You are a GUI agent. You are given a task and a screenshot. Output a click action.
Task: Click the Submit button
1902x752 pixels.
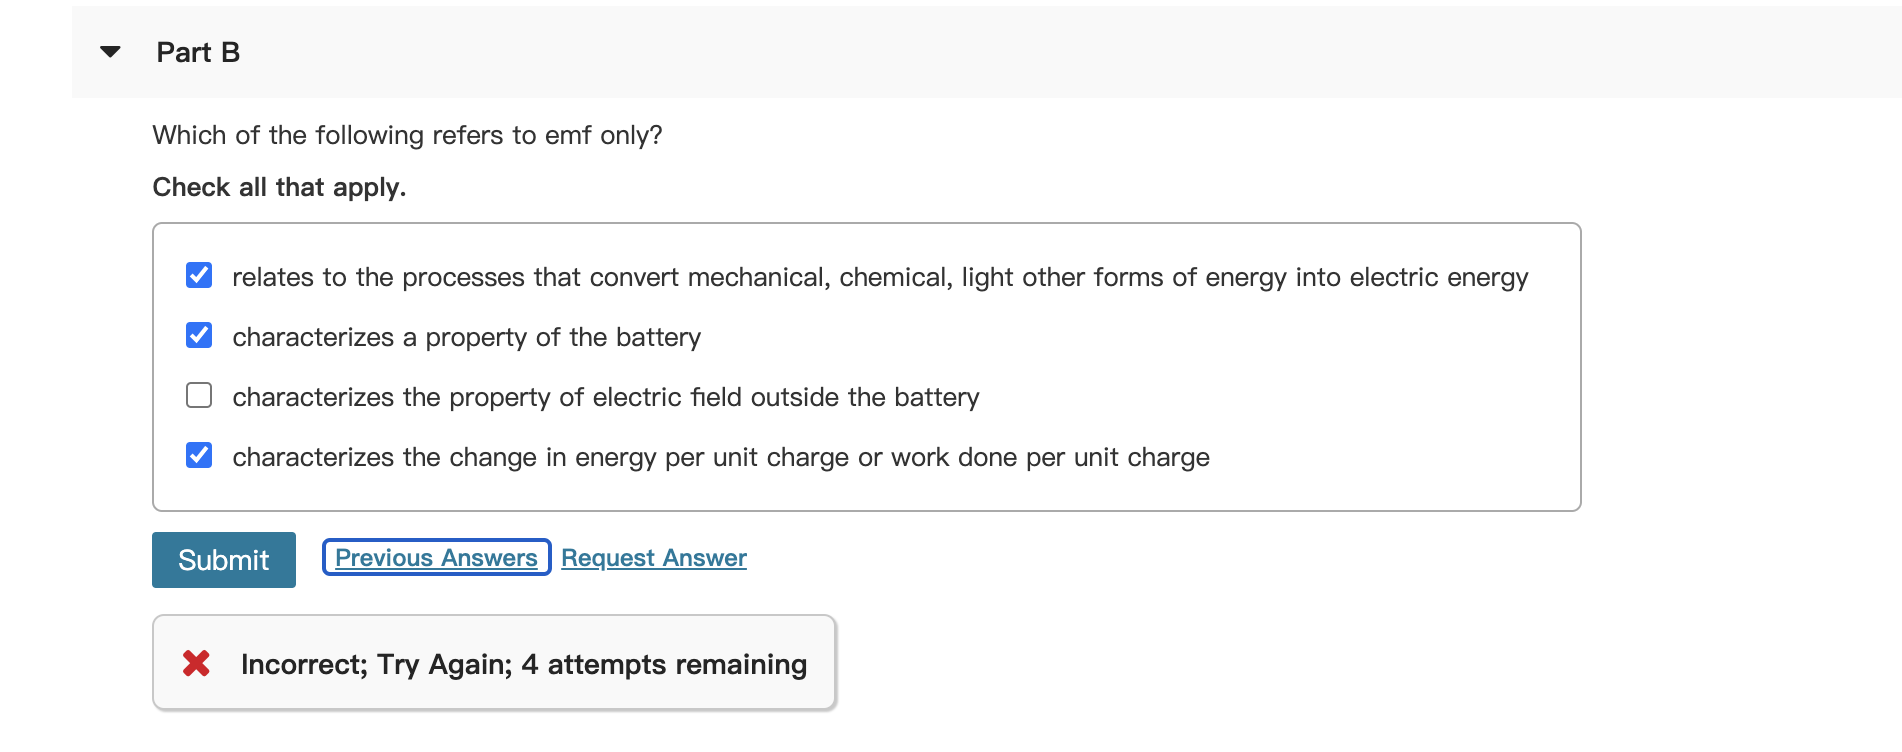pyautogui.click(x=223, y=560)
